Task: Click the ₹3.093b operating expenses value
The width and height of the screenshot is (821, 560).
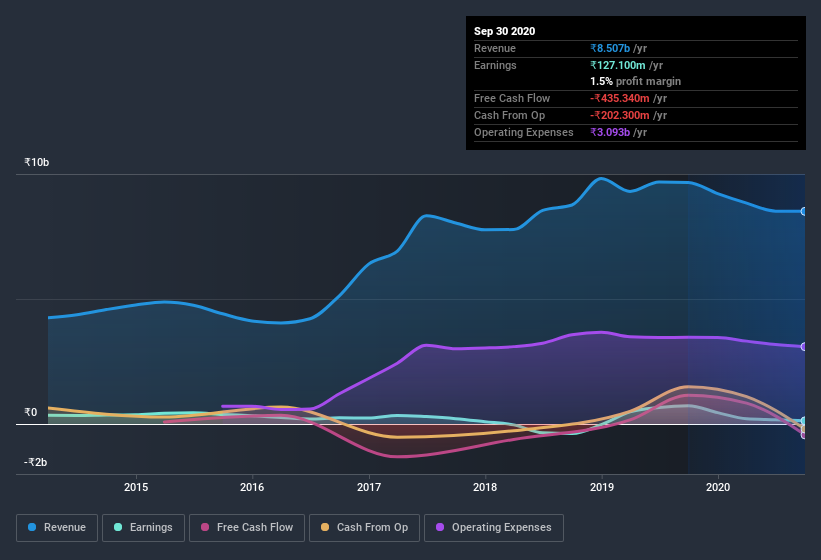Action: tap(610, 132)
